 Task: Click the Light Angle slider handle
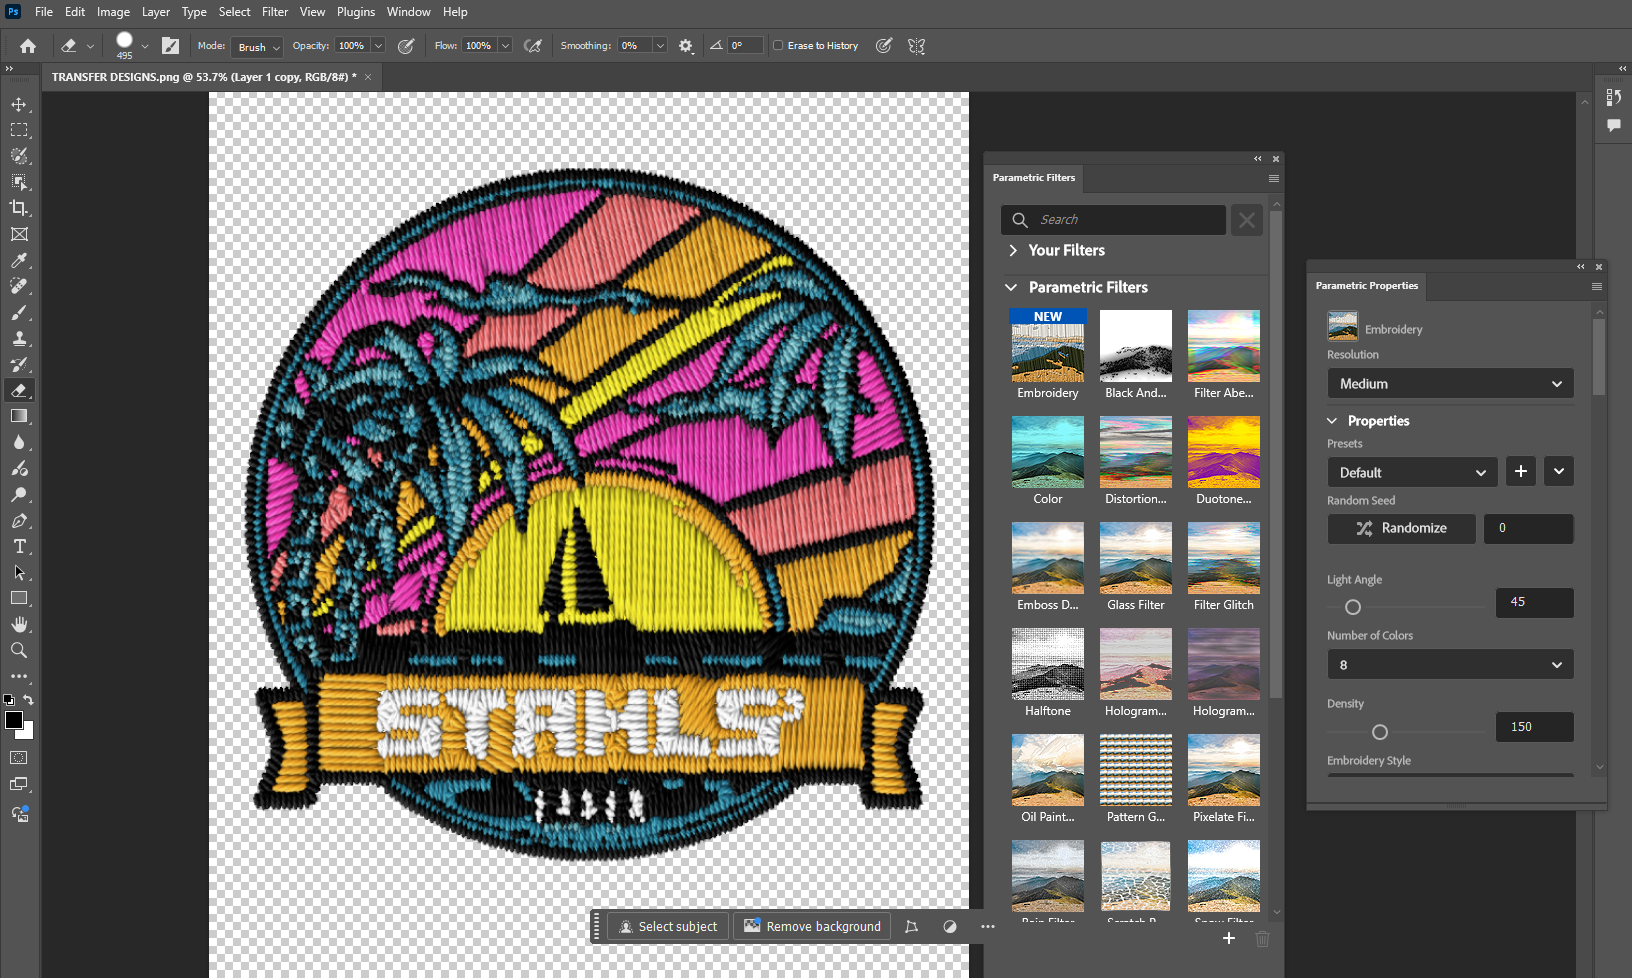(x=1353, y=607)
